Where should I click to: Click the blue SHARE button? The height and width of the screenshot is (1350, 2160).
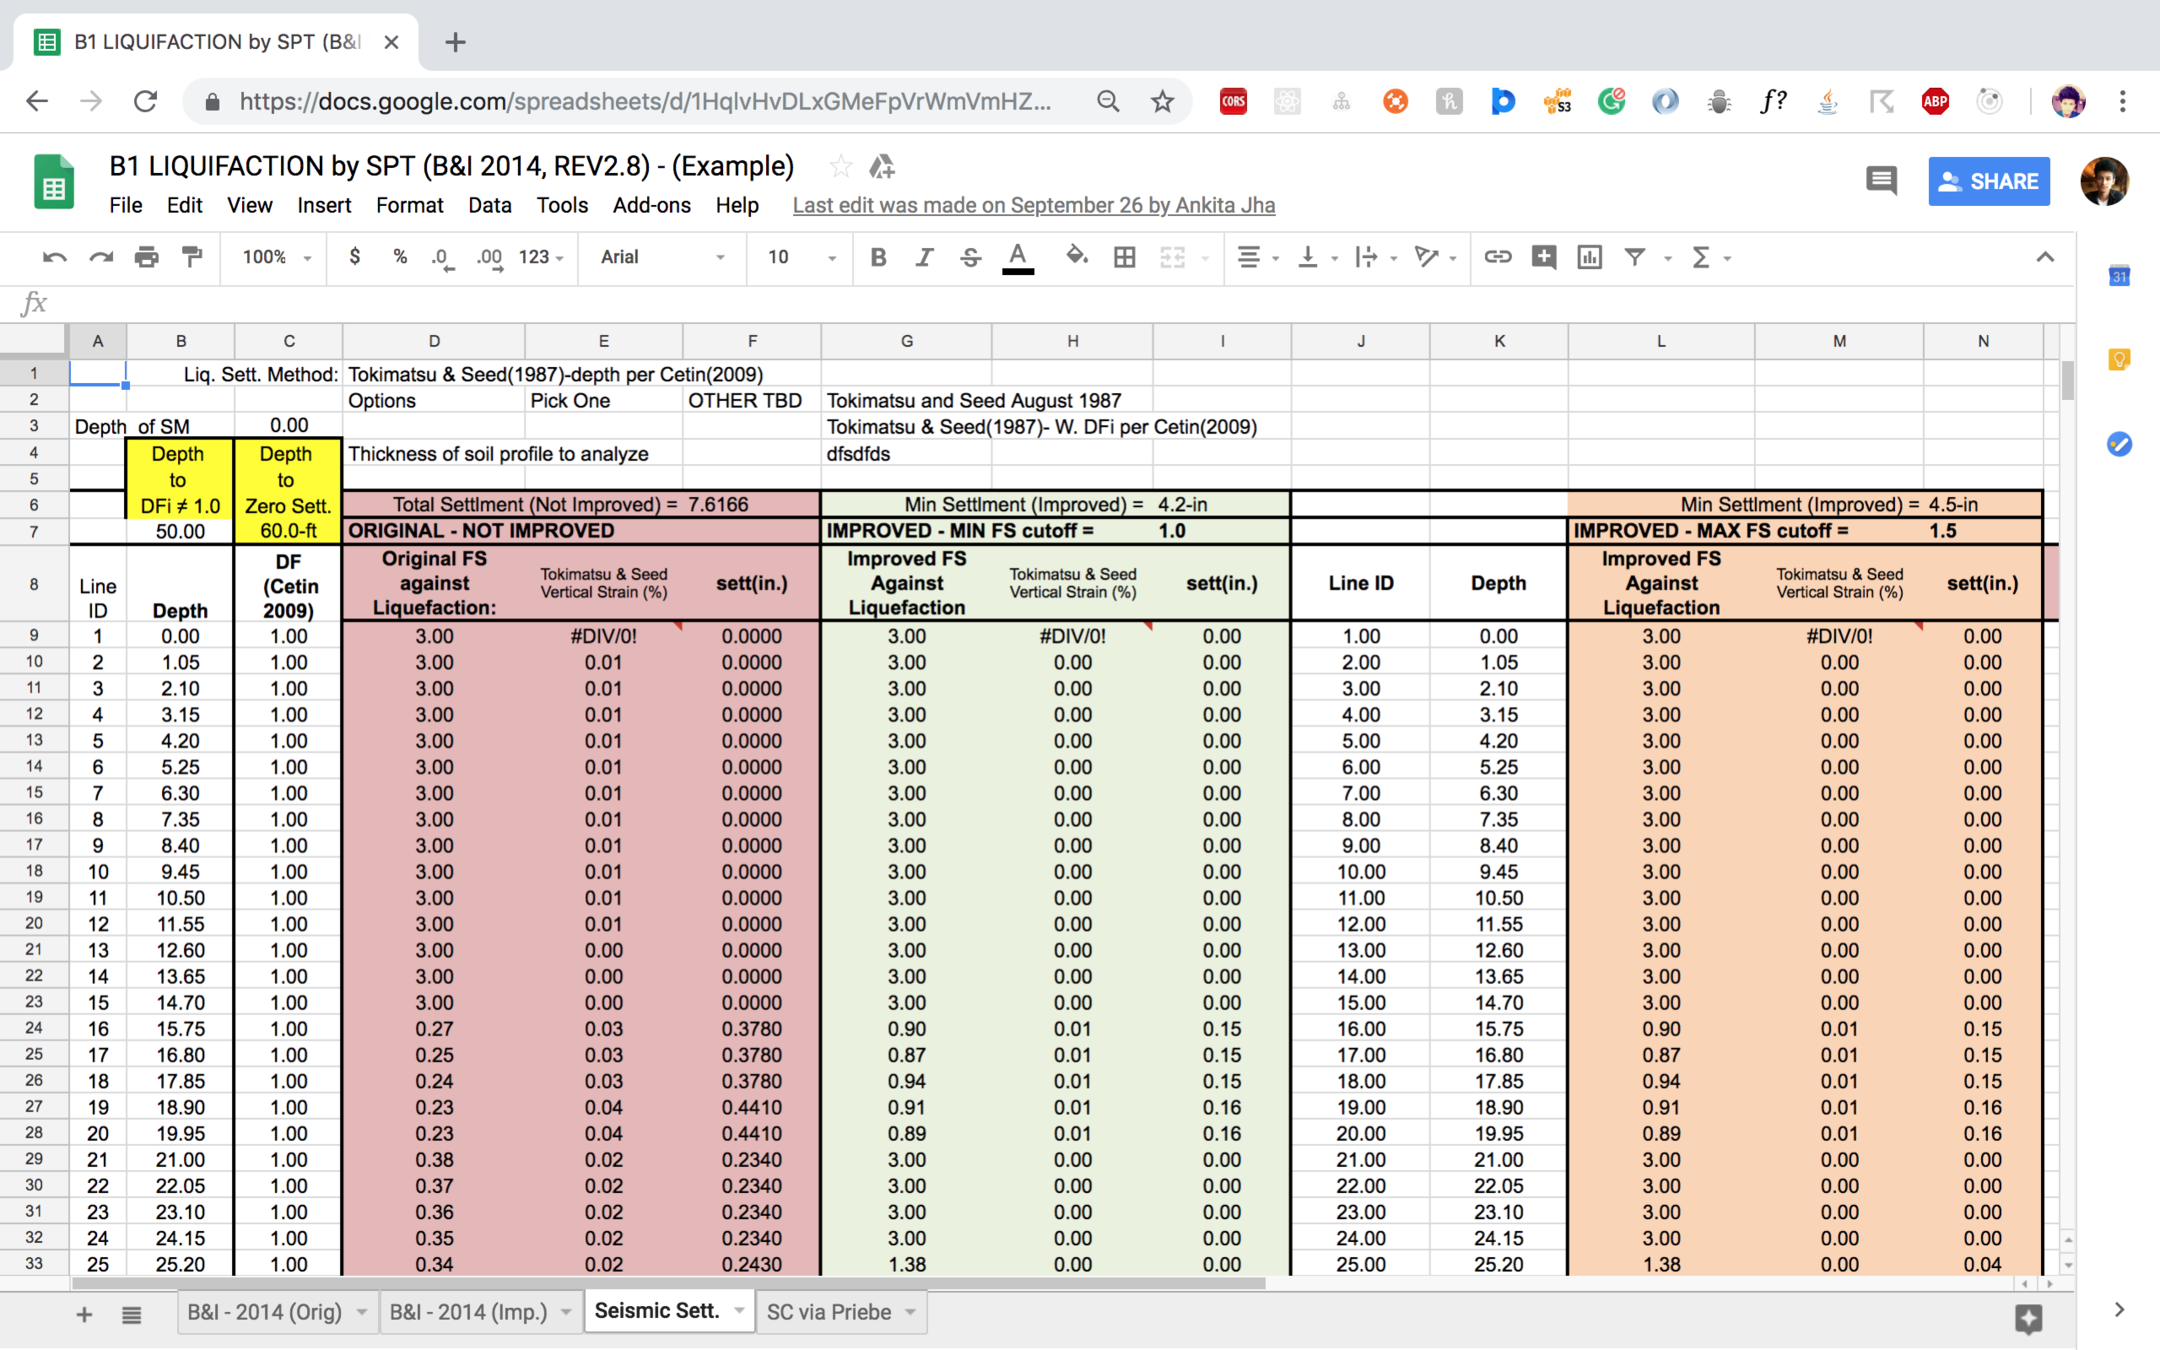pos(1988,181)
